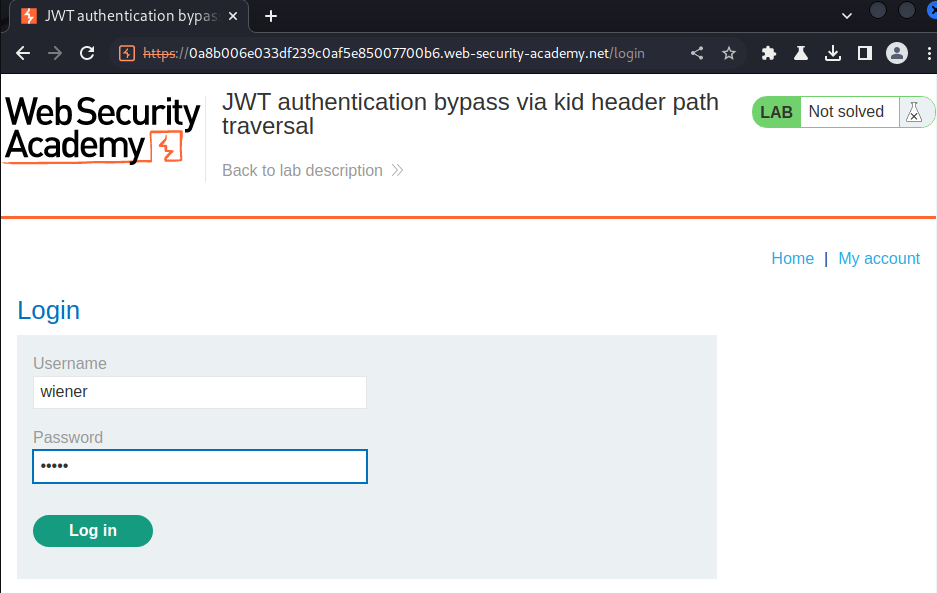Open the Chrome profile avatar
The image size is (937, 593).
pos(896,53)
